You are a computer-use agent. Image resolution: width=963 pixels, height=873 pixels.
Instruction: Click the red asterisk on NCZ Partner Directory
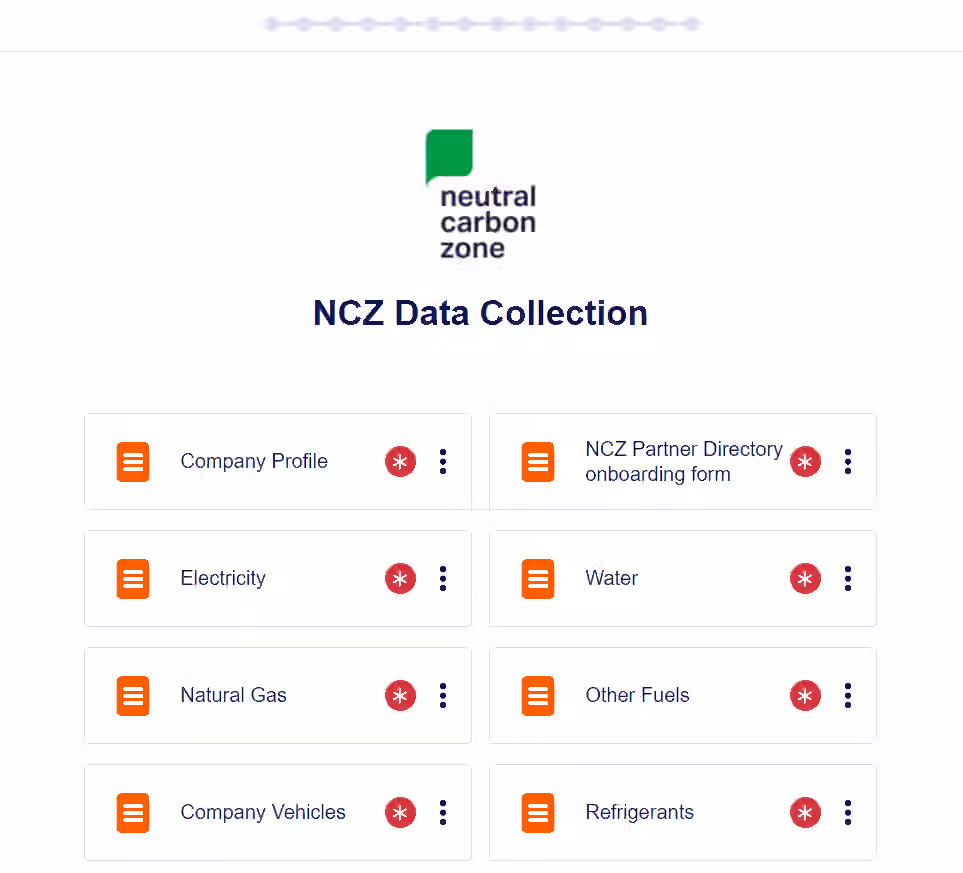point(805,461)
